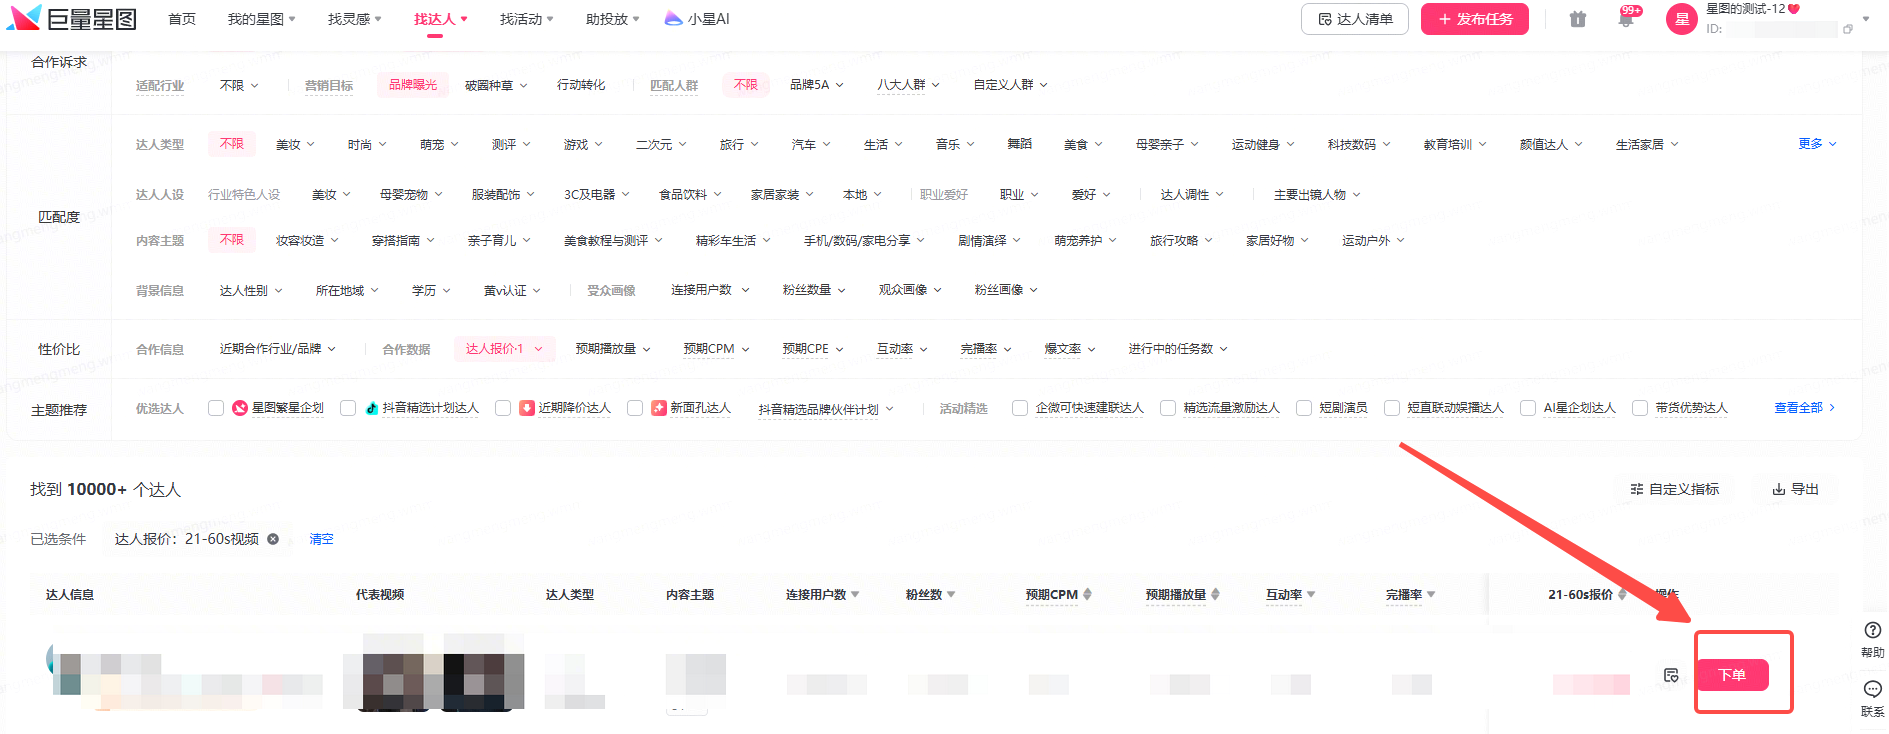1889x734 pixels.
Task: Open 助投放 menu
Action: 612,19
